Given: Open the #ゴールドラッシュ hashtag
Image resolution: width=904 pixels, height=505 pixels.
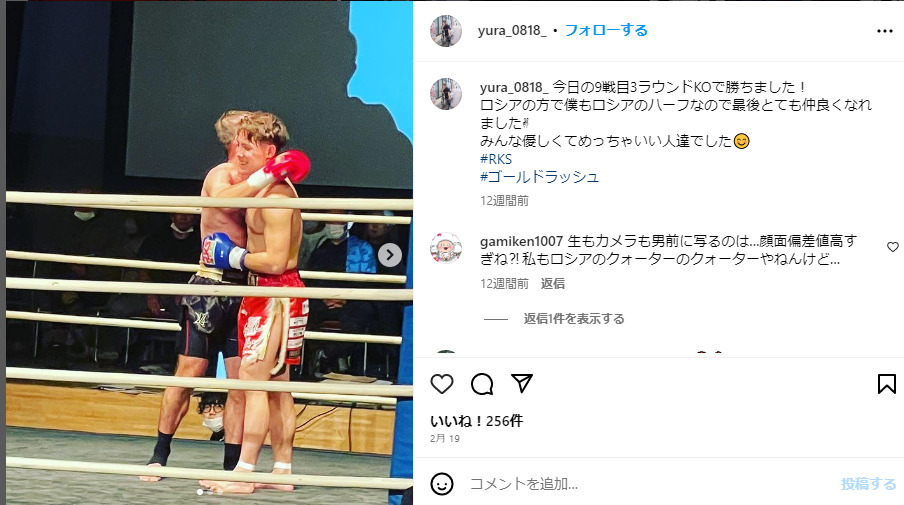Looking at the screenshot, I should pyautogui.click(x=540, y=177).
